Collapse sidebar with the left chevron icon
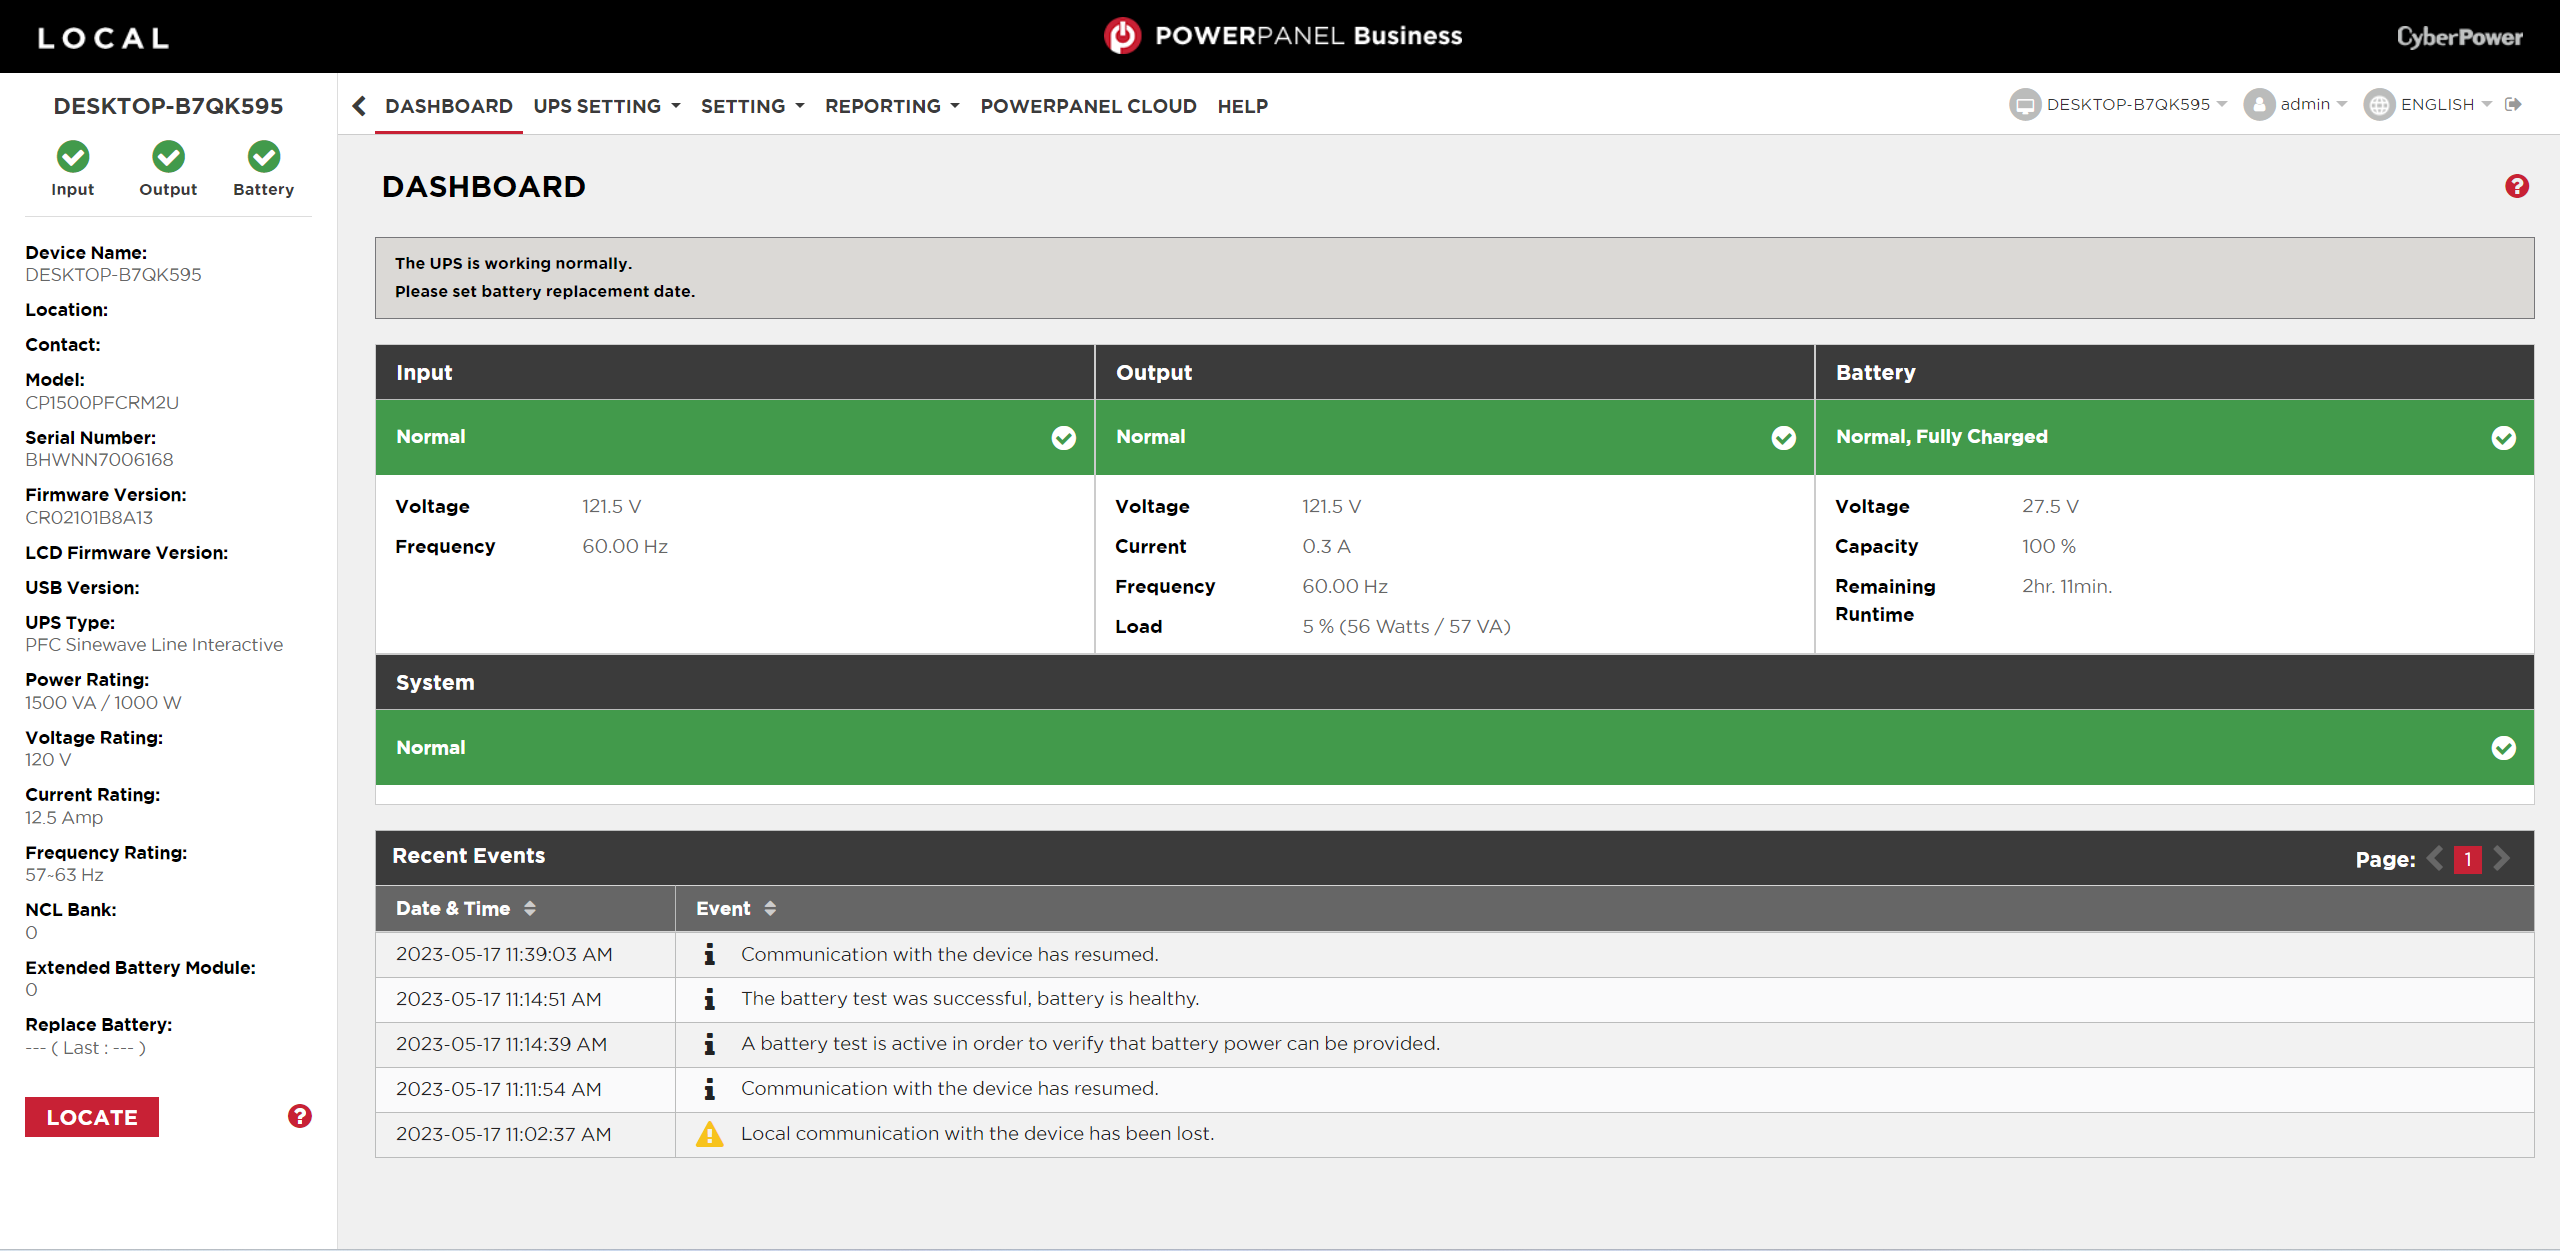Image resolution: width=2560 pixels, height=1251 pixels. pyautogui.click(x=359, y=106)
